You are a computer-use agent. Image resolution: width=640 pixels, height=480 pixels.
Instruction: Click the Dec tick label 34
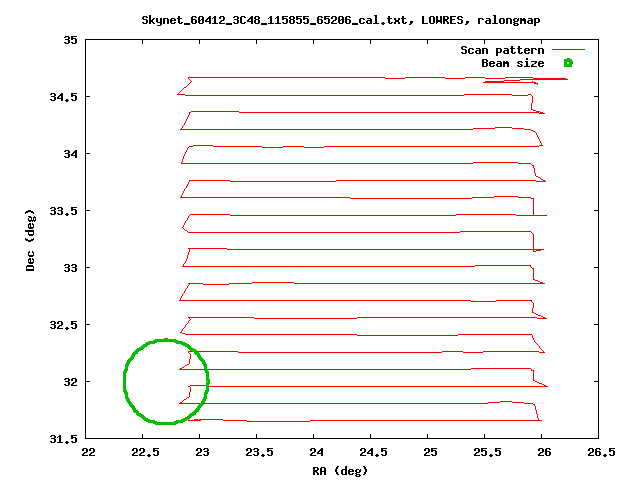point(70,154)
